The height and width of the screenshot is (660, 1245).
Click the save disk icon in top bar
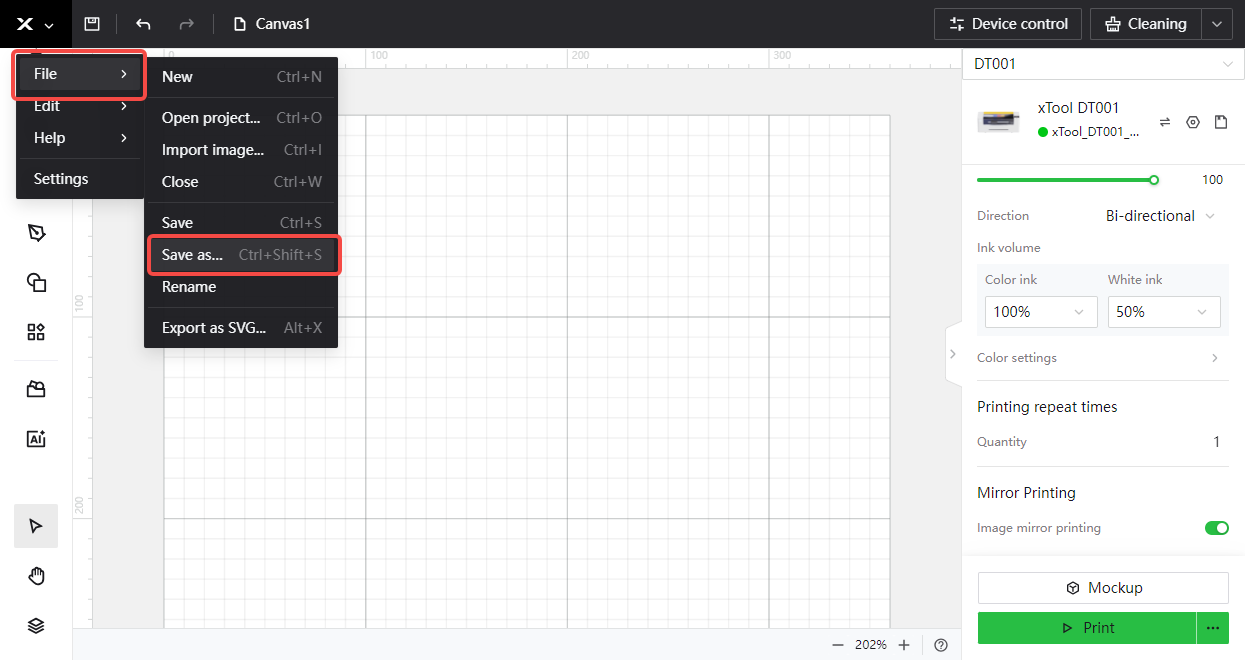click(x=92, y=23)
